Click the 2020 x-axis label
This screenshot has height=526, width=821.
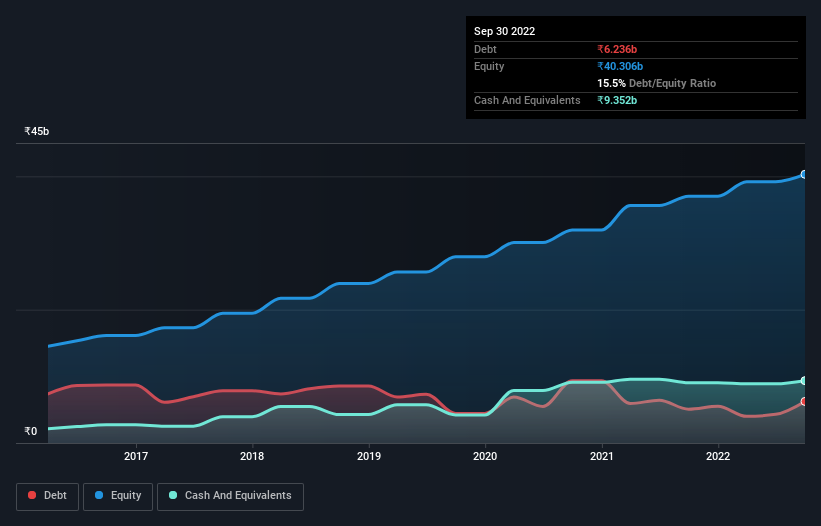click(485, 456)
